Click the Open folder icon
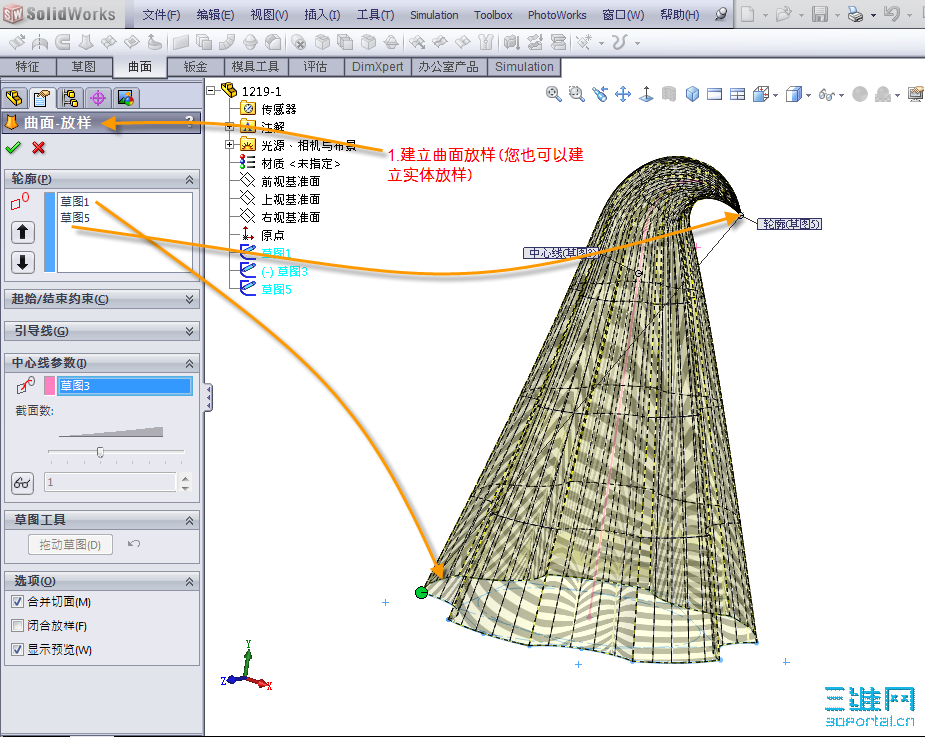The width and height of the screenshot is (925, 737). [783, 14]
